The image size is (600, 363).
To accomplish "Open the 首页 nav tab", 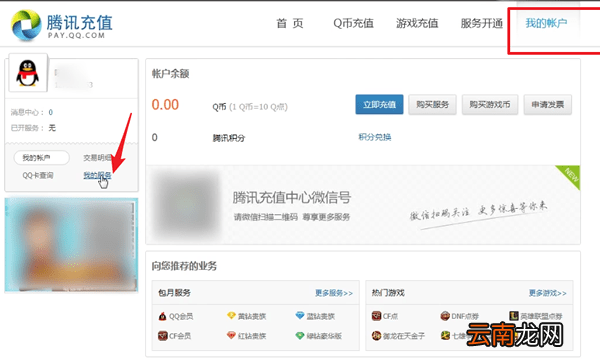I will 290,23.
